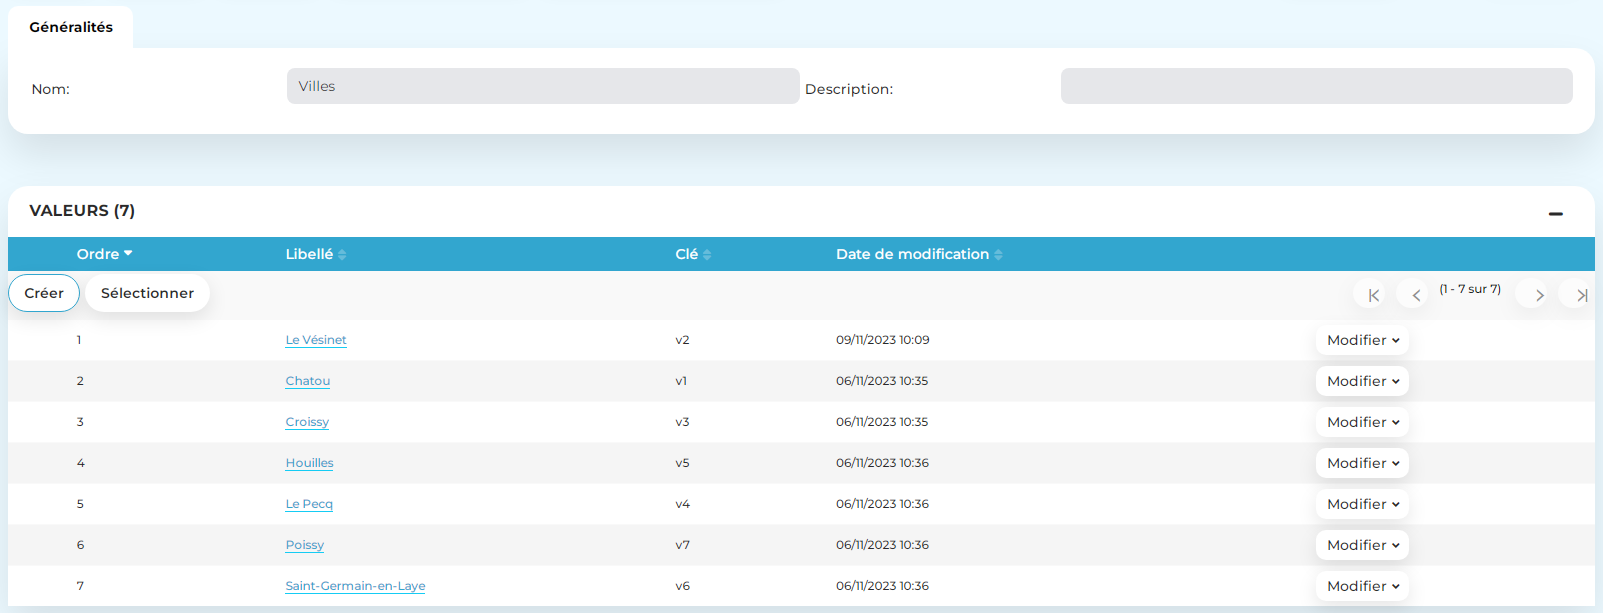
Task: Open the Croissy value link
Action: tap(307, 422)
